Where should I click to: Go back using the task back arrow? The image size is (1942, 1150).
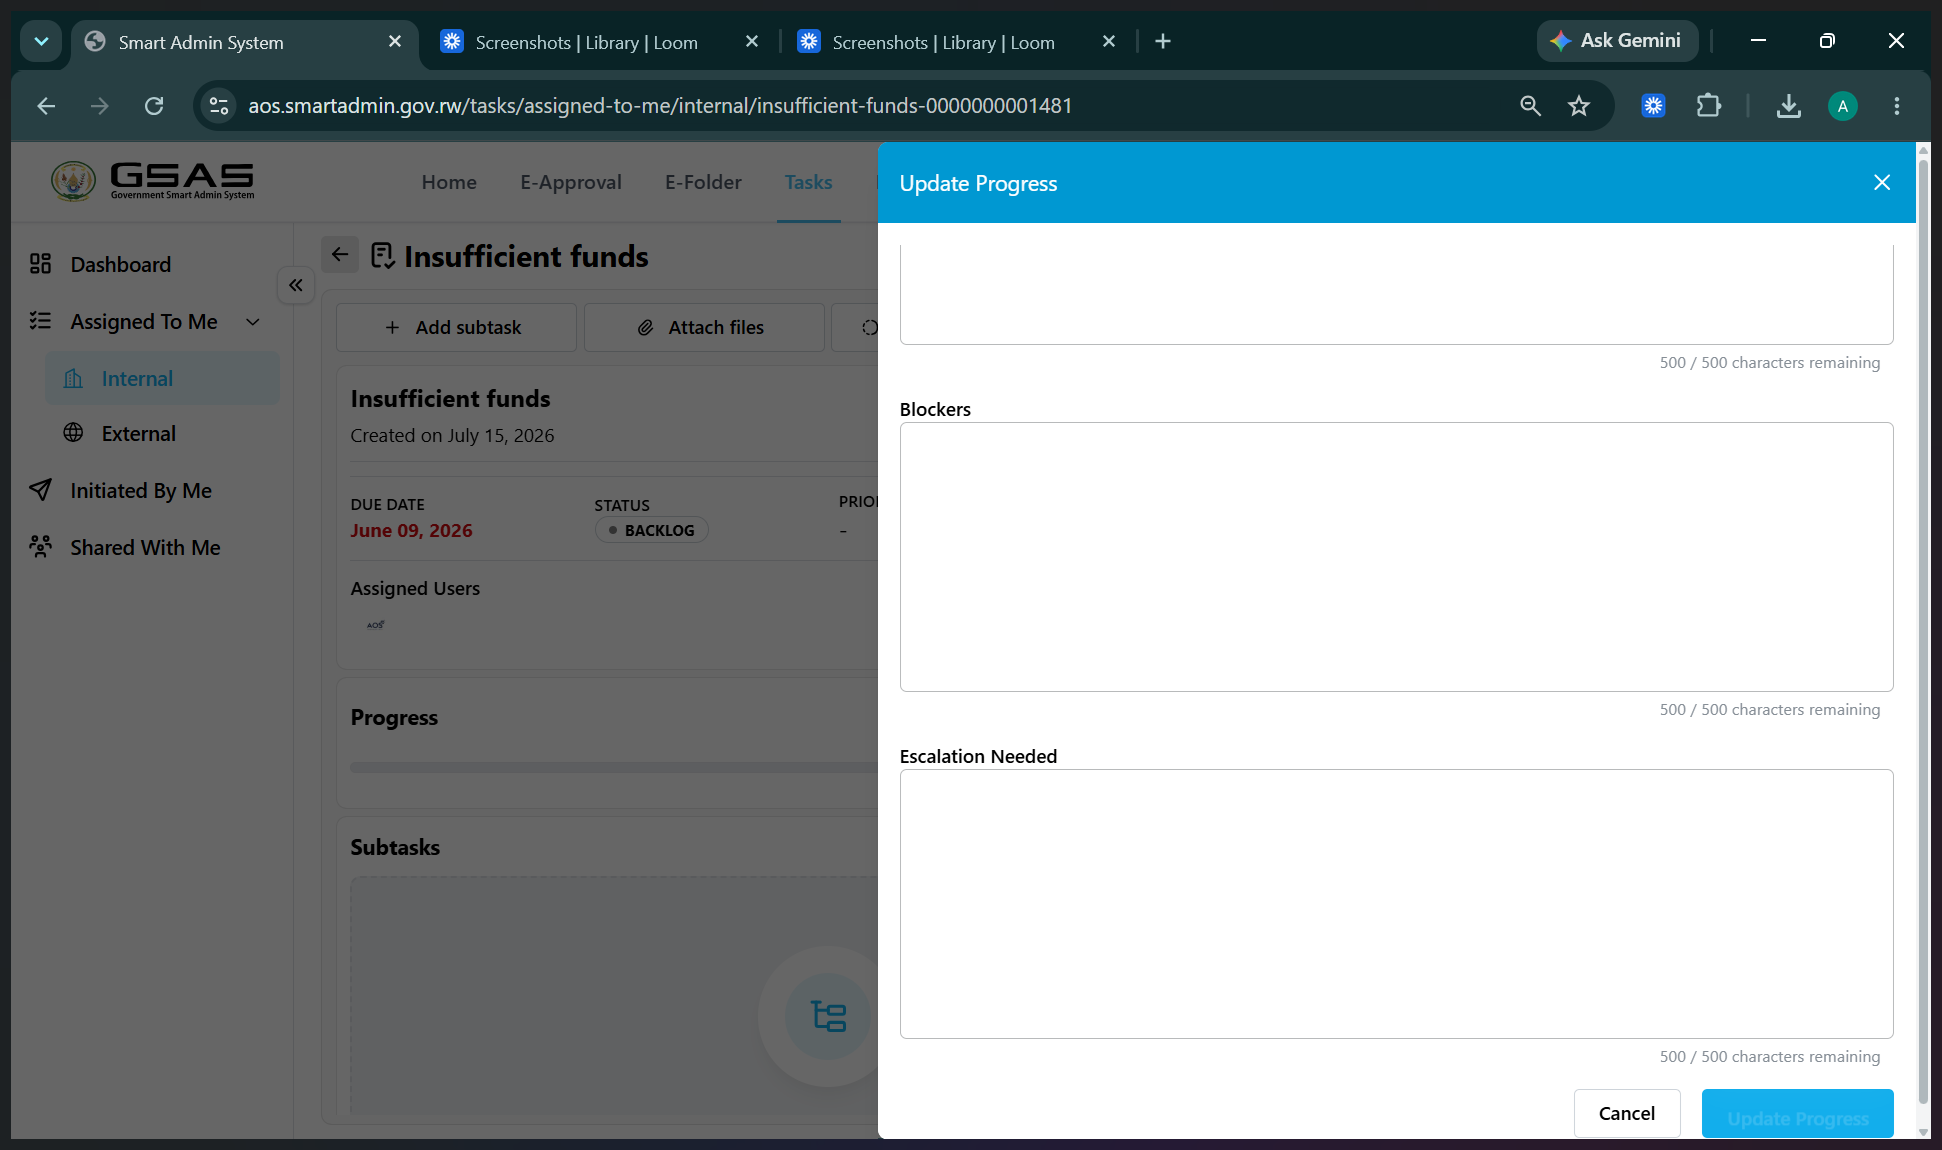point(340,255)
